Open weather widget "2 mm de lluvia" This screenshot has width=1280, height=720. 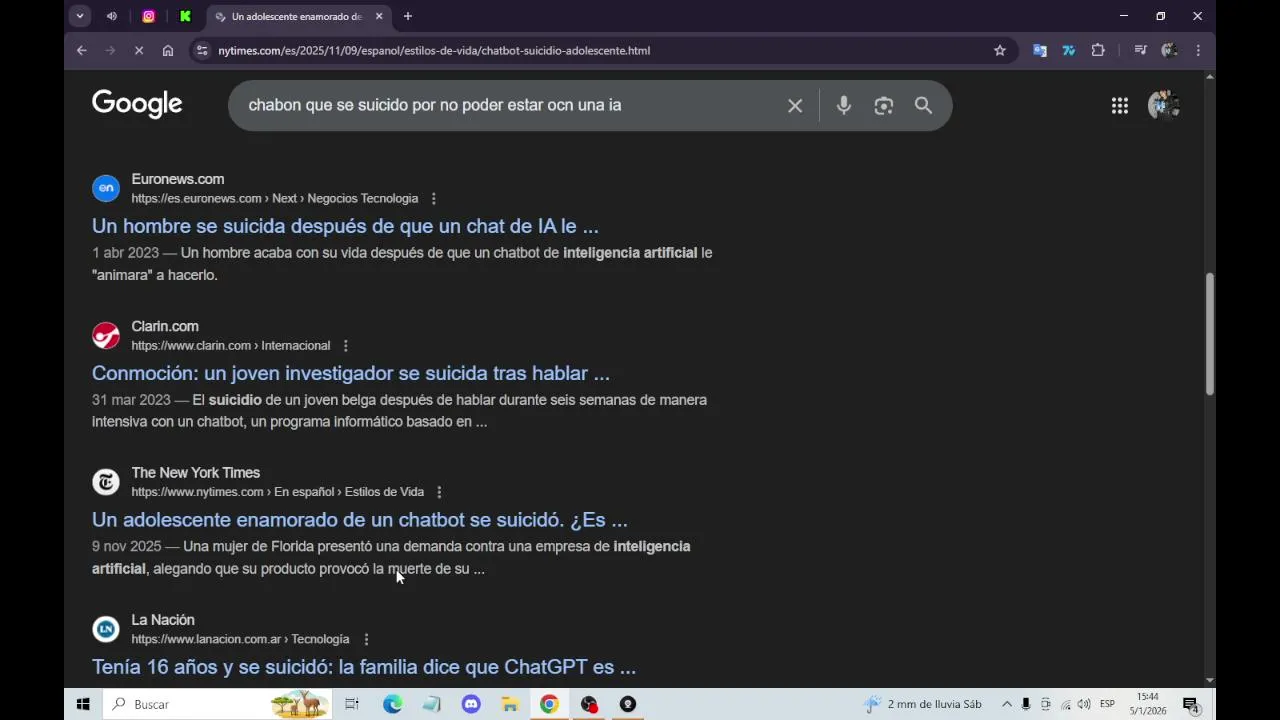pos(923,704)
